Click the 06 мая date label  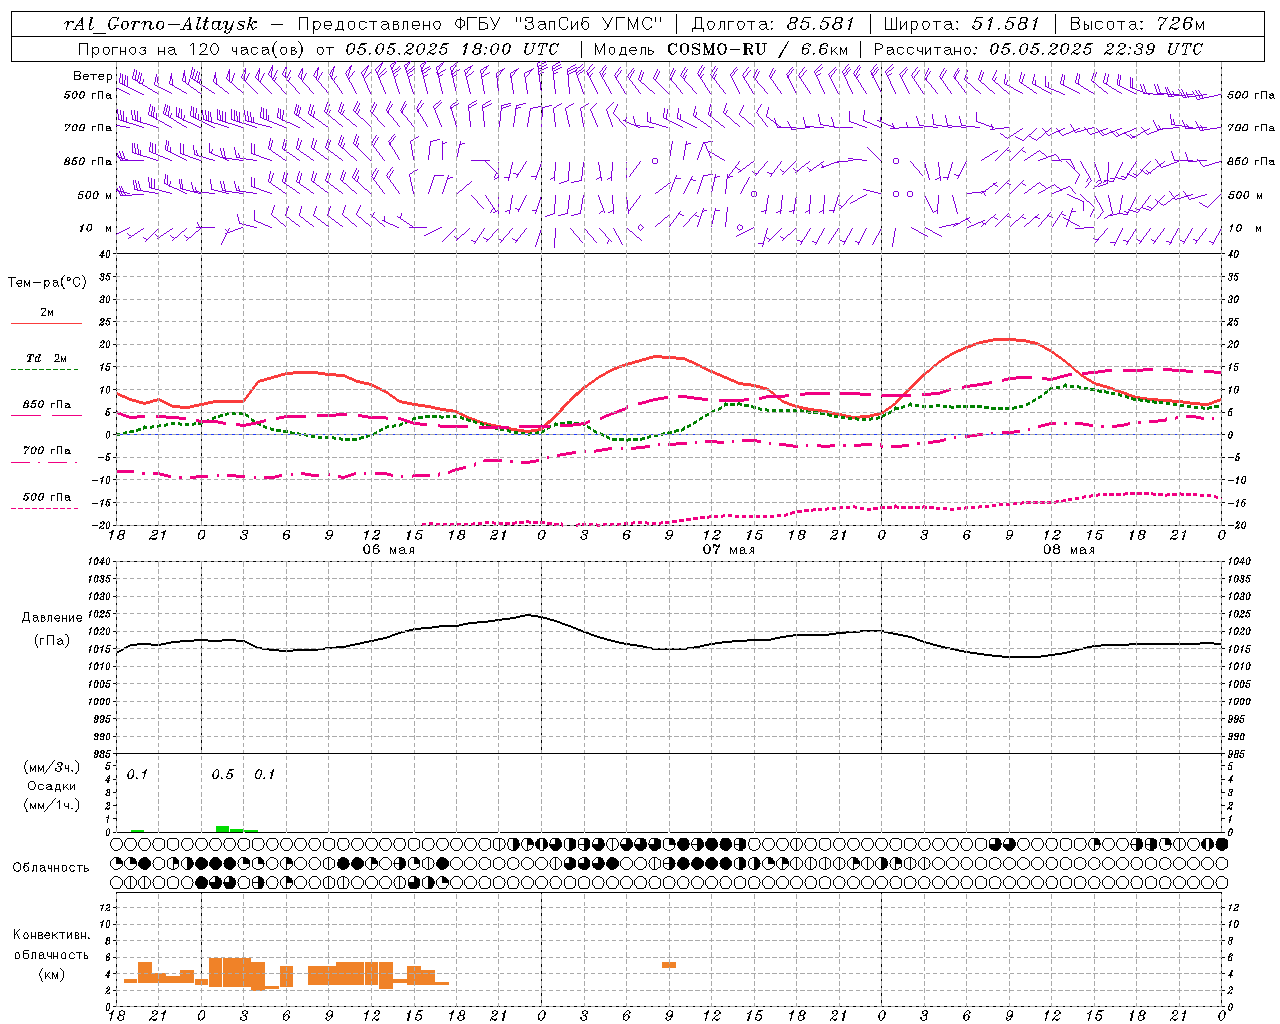(388, 550)
